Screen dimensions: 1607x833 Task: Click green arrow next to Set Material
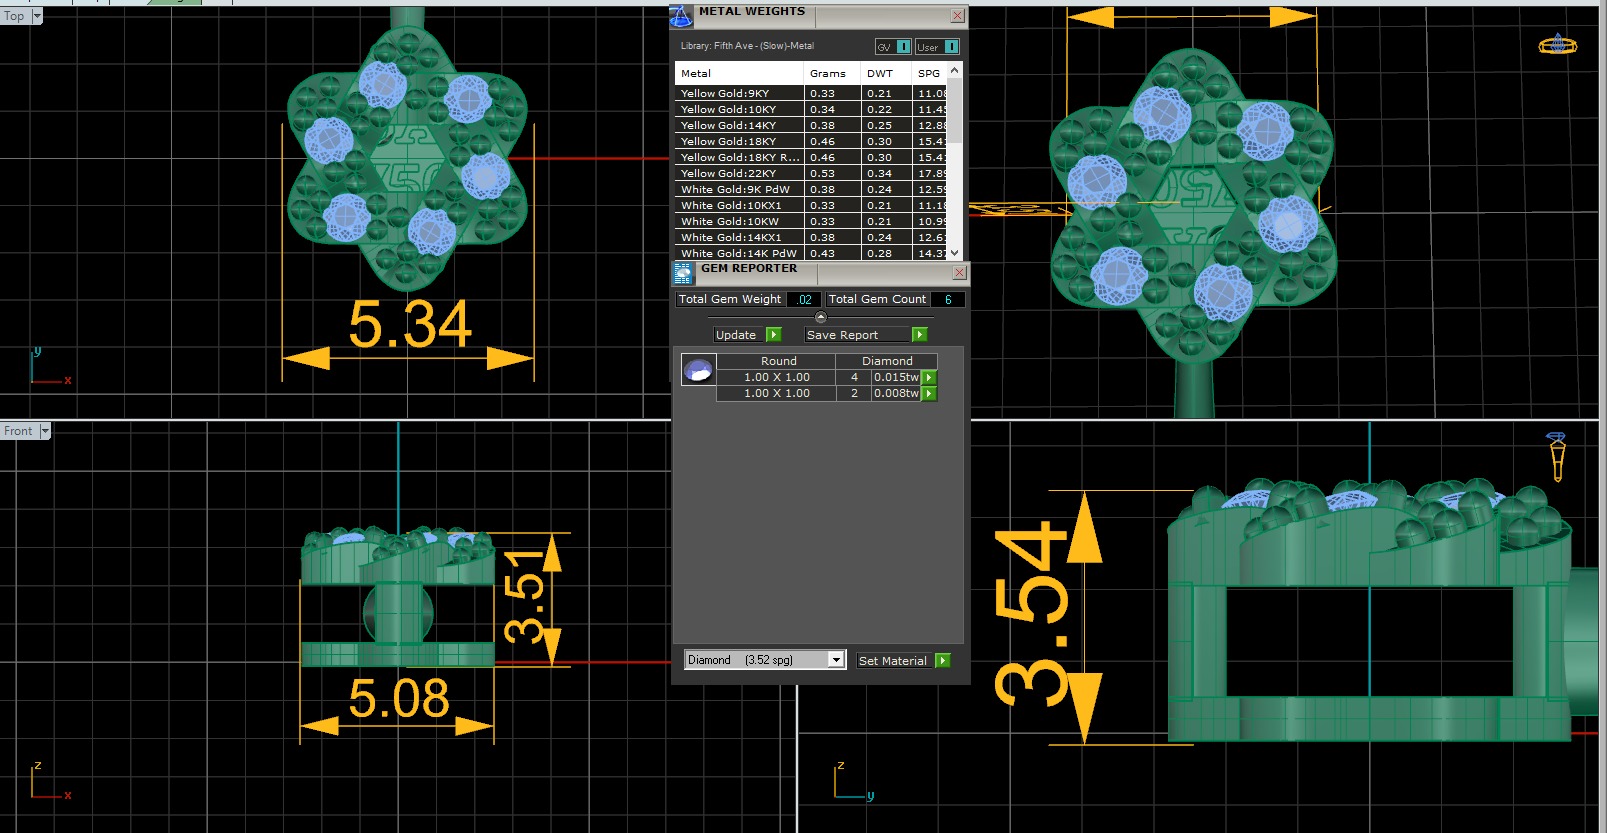pos(943,661)
